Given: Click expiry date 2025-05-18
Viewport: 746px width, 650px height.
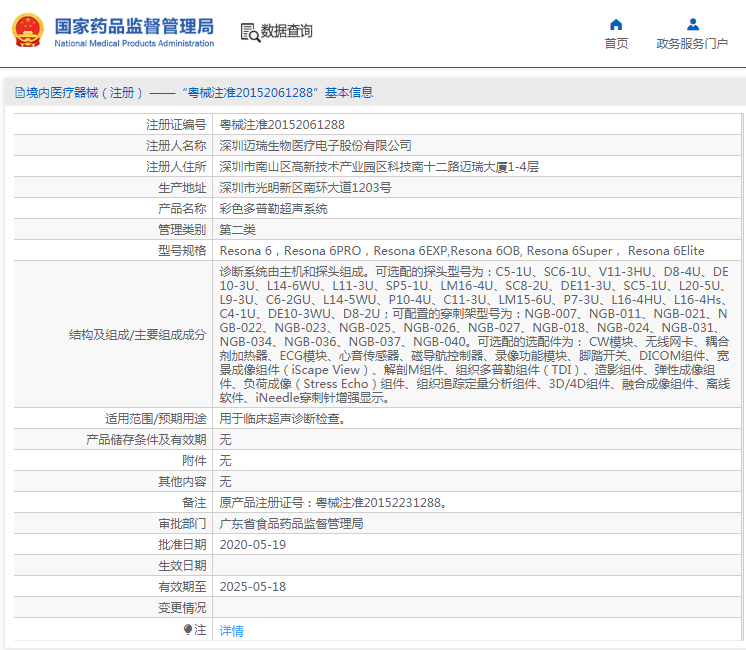Looking at the screenshot, I should 253,587.
